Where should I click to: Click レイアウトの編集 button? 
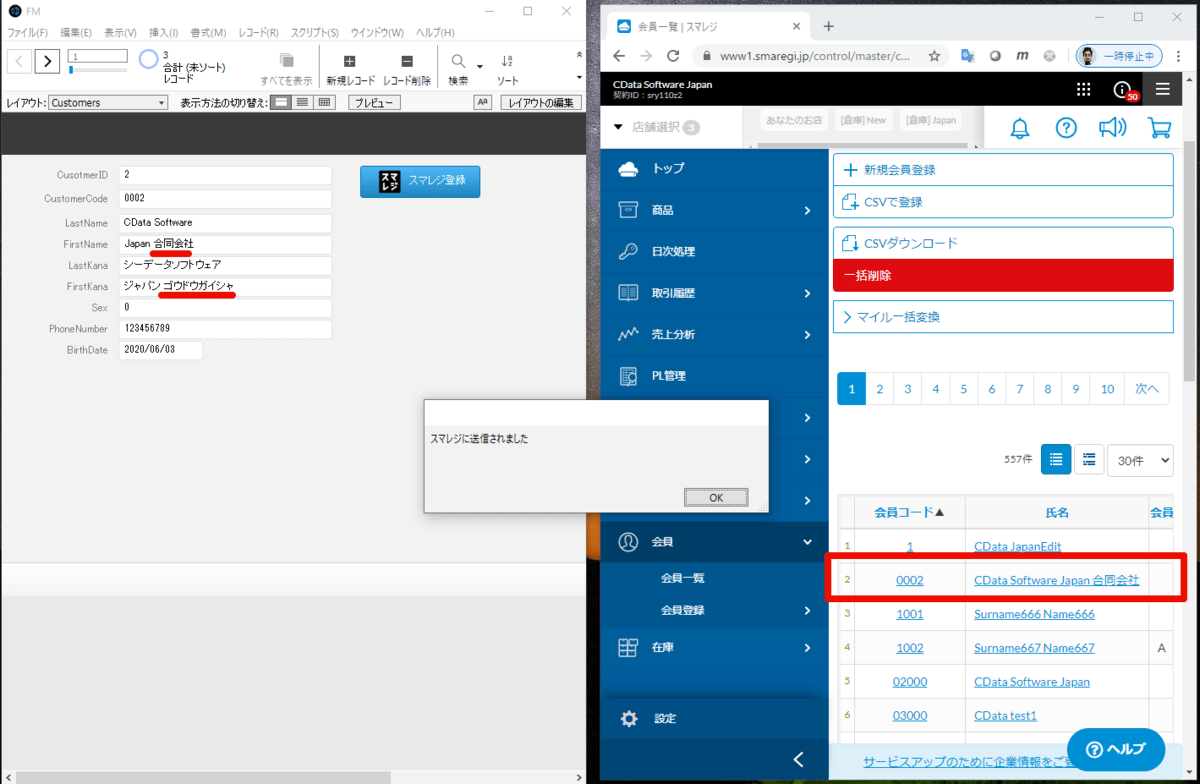(x=541, y=102)
